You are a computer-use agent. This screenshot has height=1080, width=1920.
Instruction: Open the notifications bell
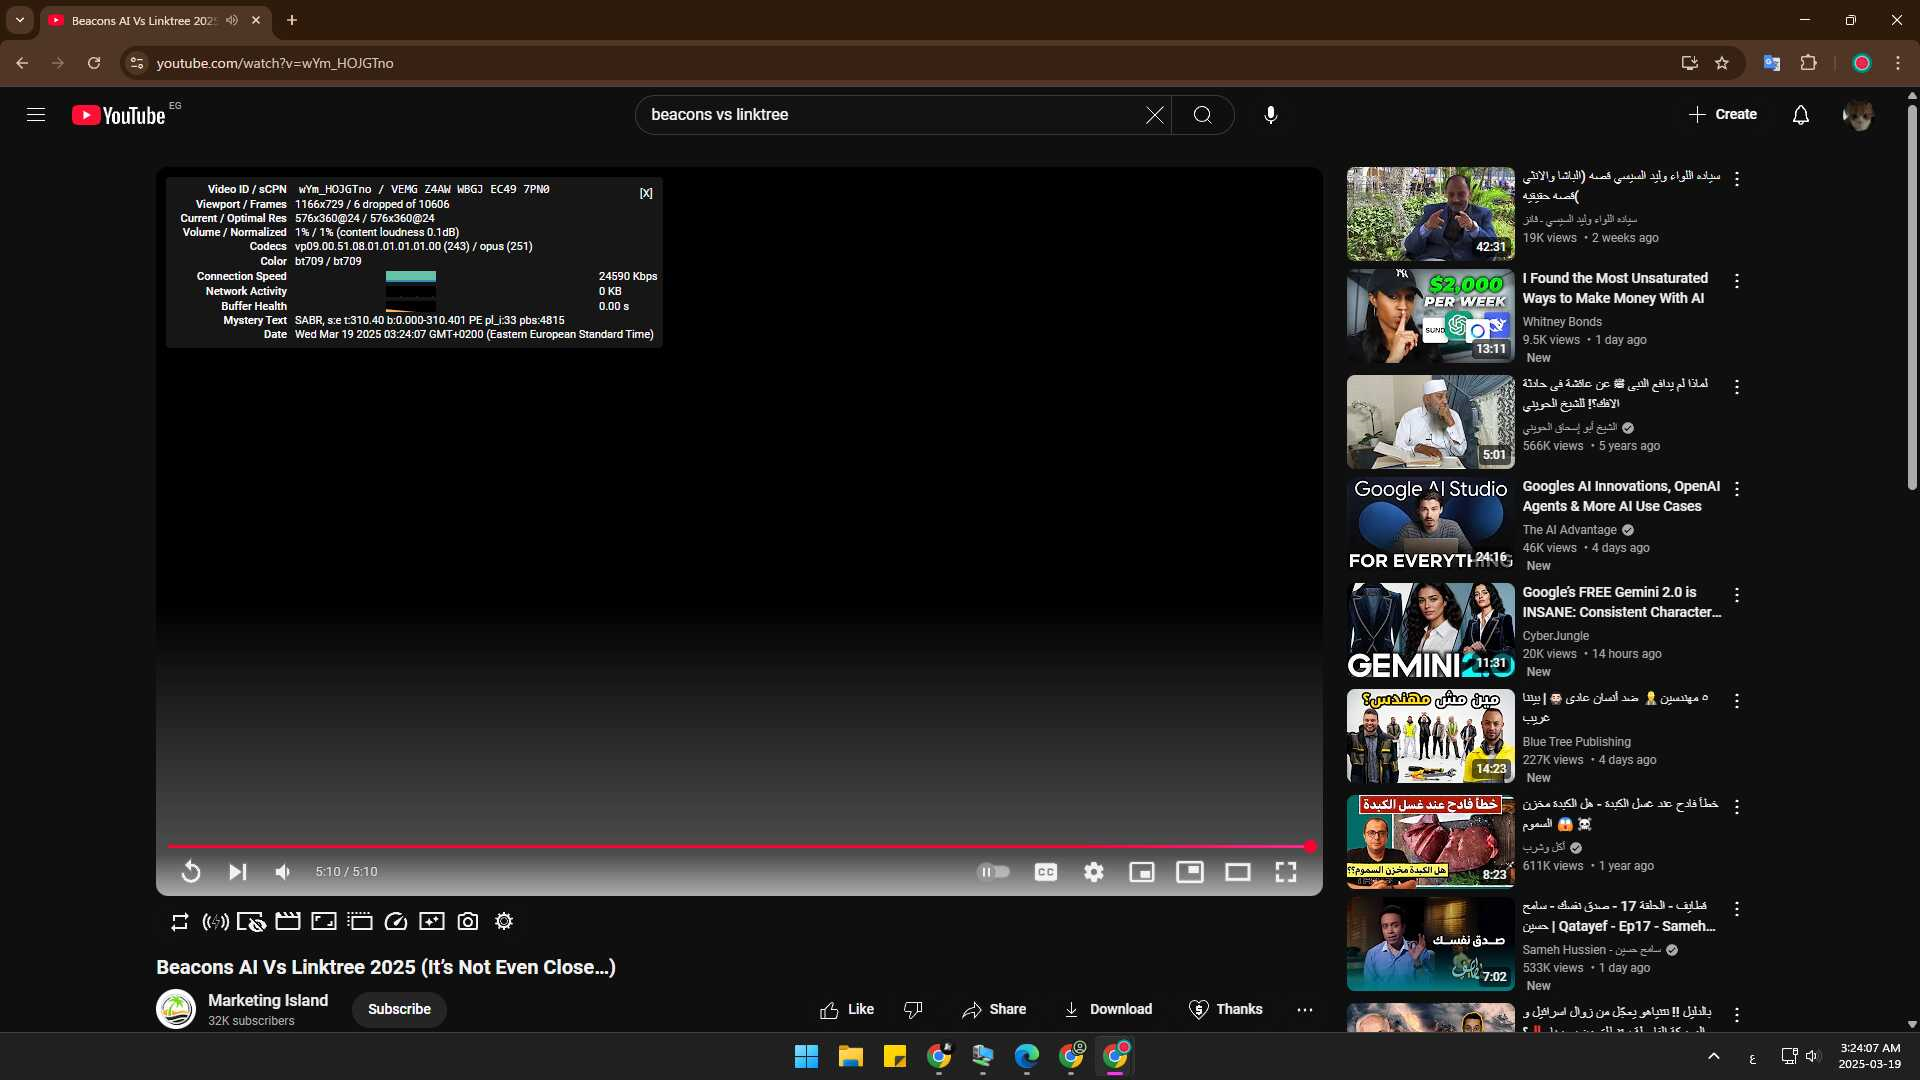[x=1800, y=115]
